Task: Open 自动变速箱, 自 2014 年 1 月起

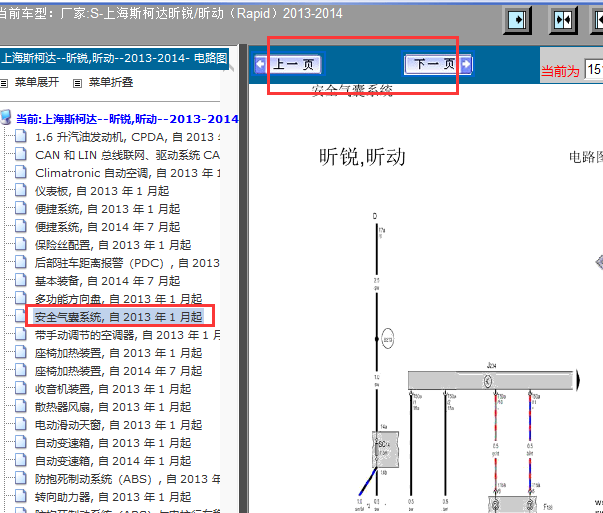Action: point(113,461)
